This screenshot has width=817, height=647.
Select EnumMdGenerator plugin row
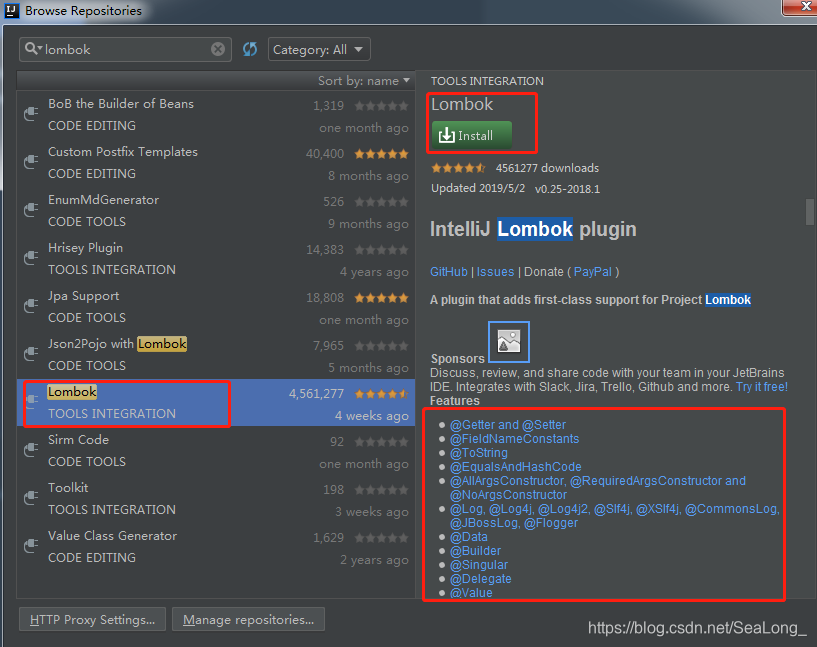[216, 210]
